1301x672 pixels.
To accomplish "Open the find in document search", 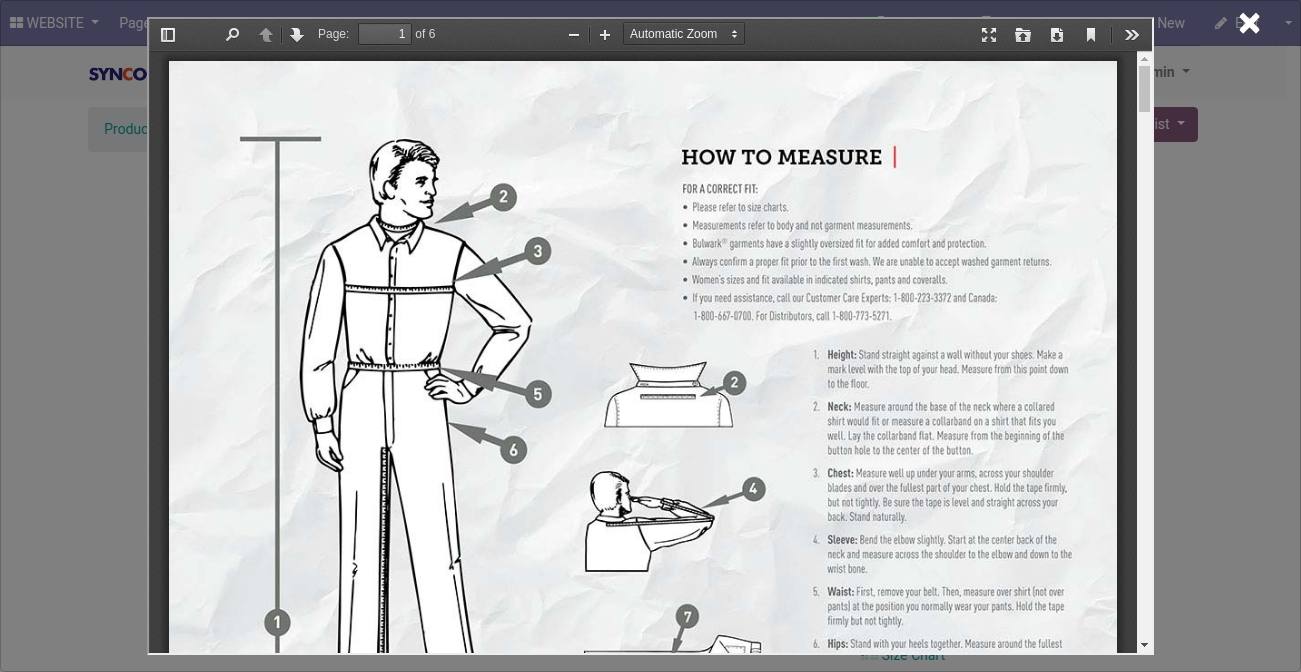I will [x=232, y=35].
